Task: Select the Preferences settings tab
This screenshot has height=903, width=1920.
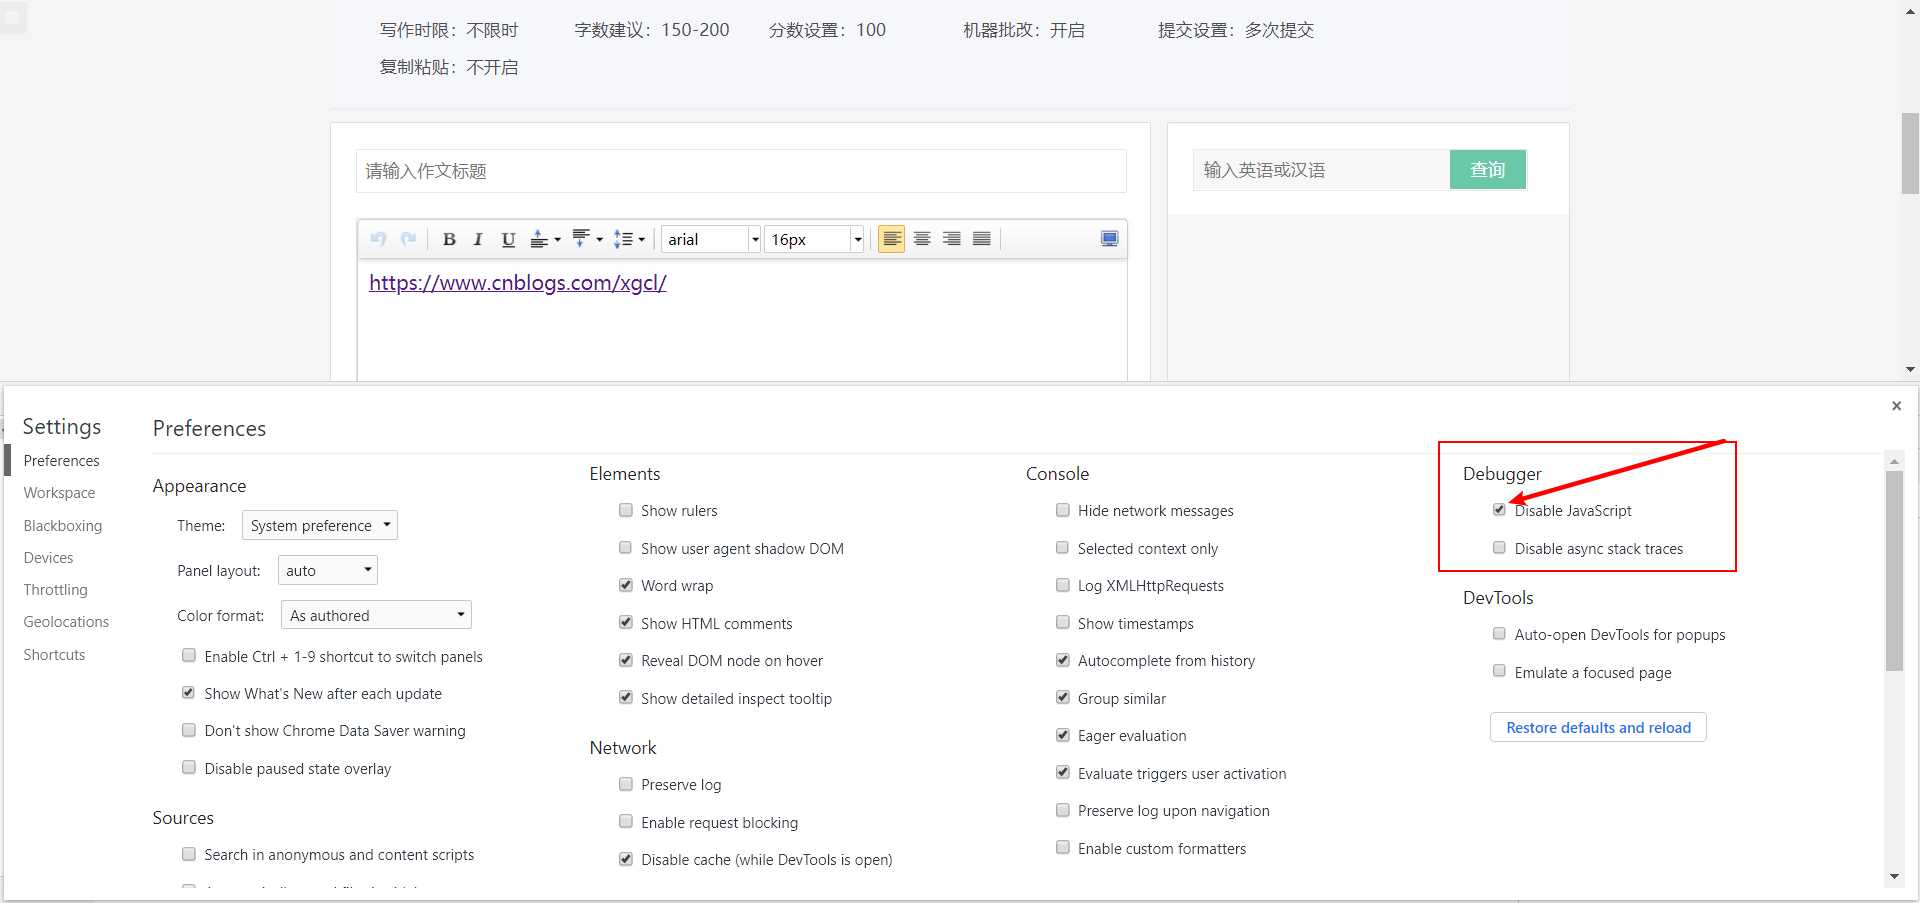Action: pyautogui.click(x=61, y=460)
